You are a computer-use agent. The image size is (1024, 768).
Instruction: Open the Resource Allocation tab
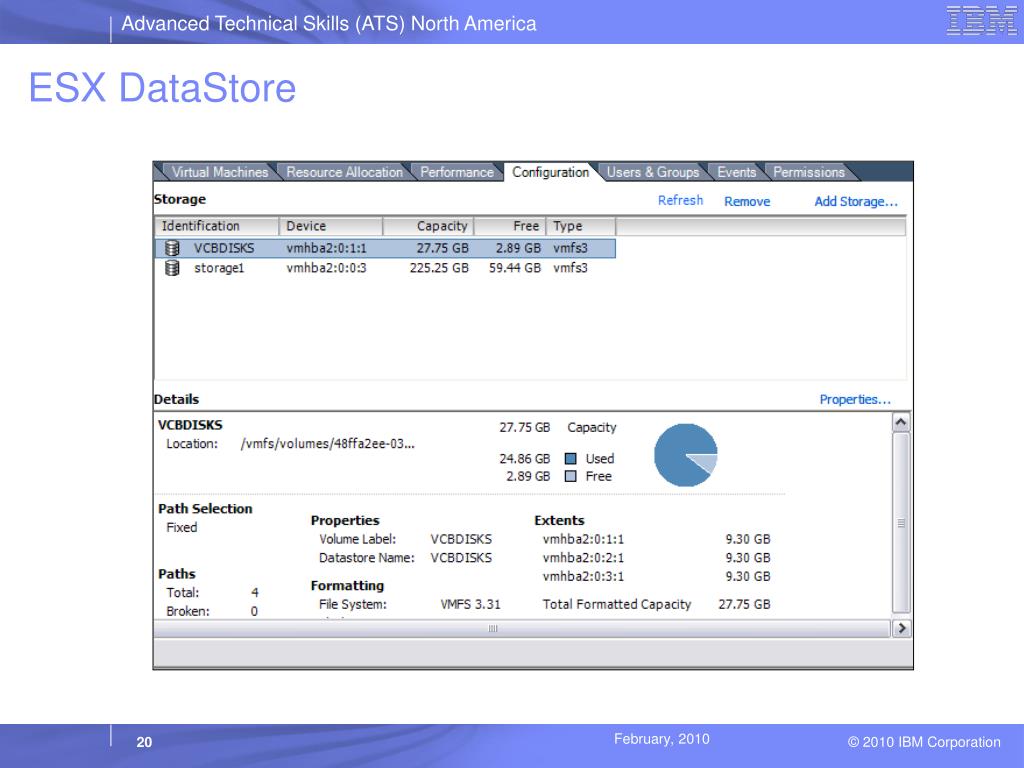tap(344, 172)
